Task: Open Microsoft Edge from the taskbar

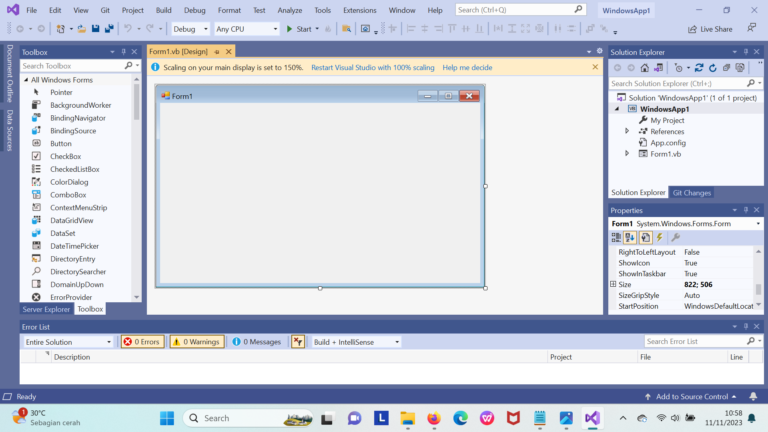Action: click(460, 418)
